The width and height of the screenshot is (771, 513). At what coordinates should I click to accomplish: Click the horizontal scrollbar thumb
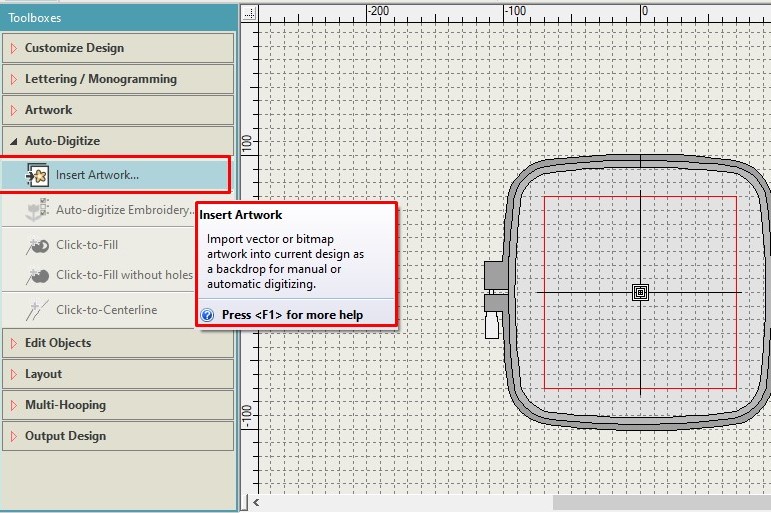point(662,502)
